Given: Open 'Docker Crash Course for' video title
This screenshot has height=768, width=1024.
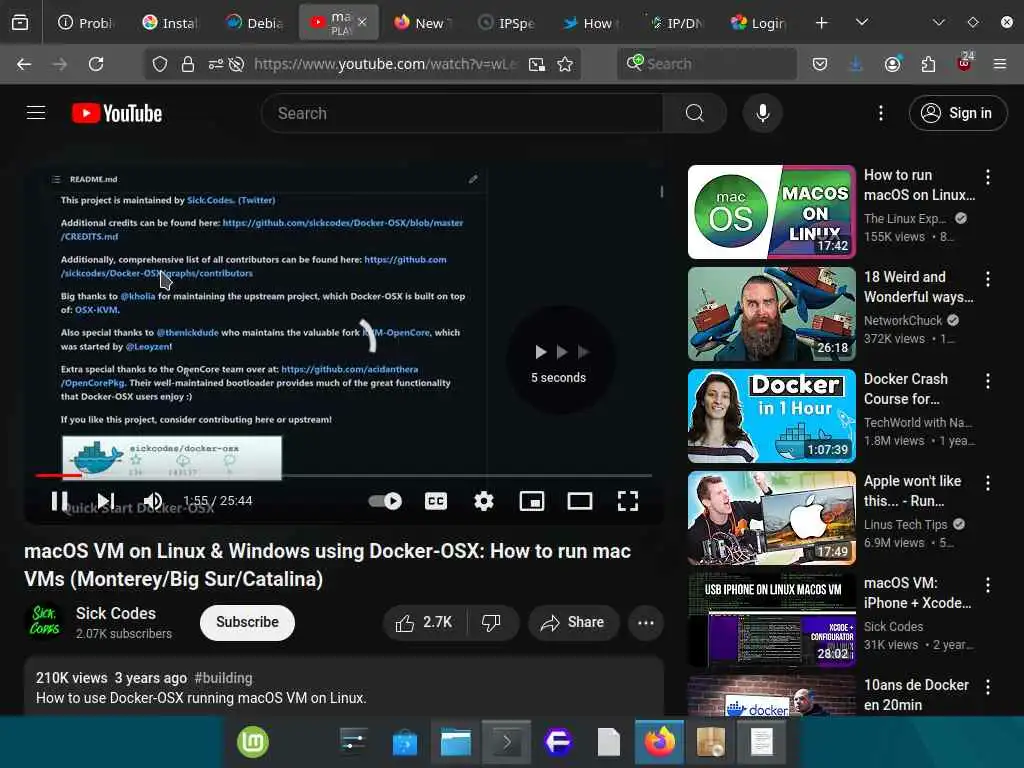Looking at the screenshot, I should pos(906,389).
